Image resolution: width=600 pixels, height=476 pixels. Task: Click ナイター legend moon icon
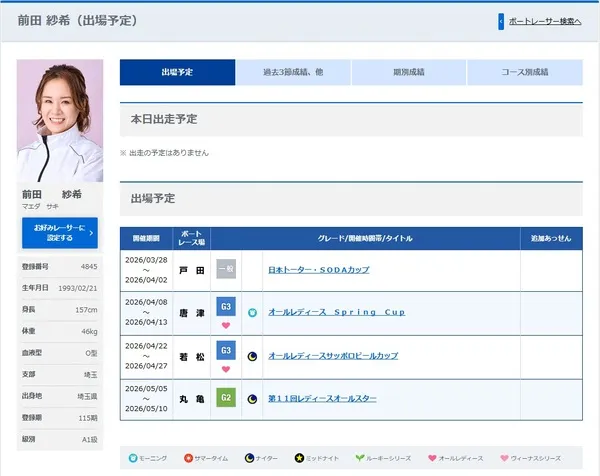249,458
